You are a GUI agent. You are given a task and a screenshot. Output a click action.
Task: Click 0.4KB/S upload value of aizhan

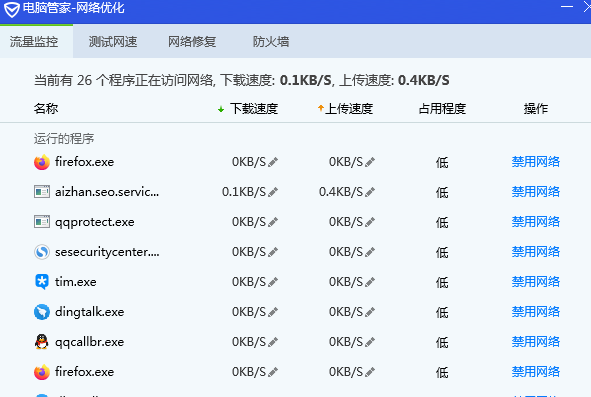[341, 192]
